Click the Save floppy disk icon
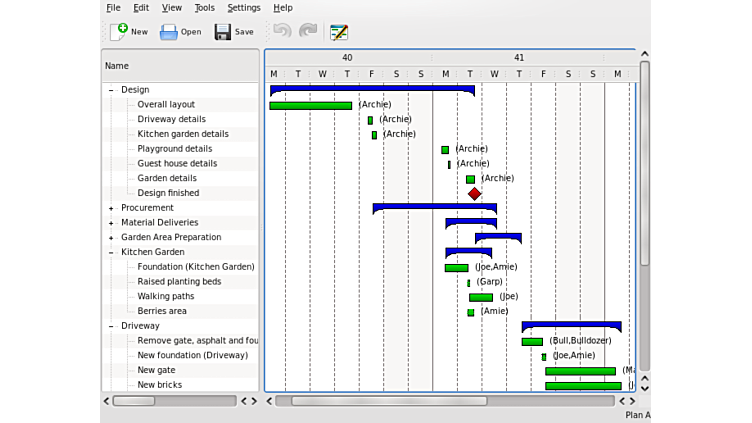 point(222,32)
